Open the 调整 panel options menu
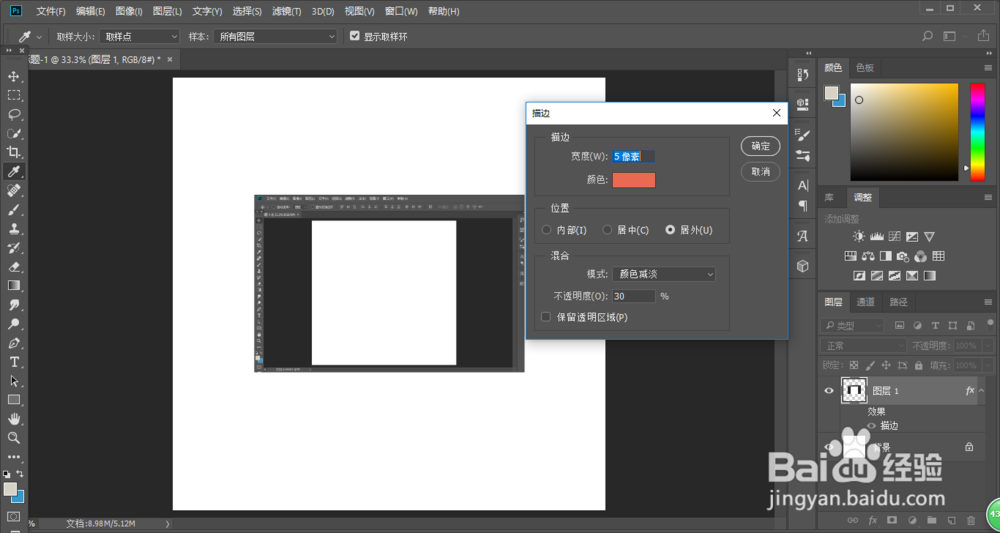Screen dimensions: 1000x533 click(988, 198)
